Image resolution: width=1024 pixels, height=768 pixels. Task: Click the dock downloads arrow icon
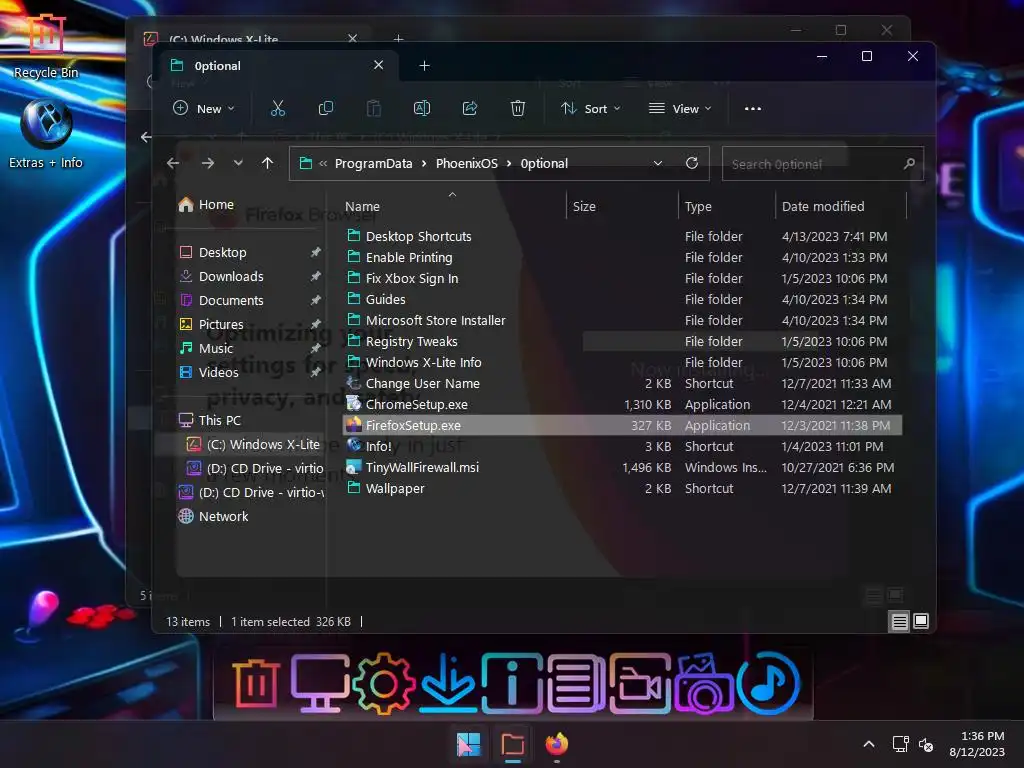pyautogui.click(x=447, y=682)
